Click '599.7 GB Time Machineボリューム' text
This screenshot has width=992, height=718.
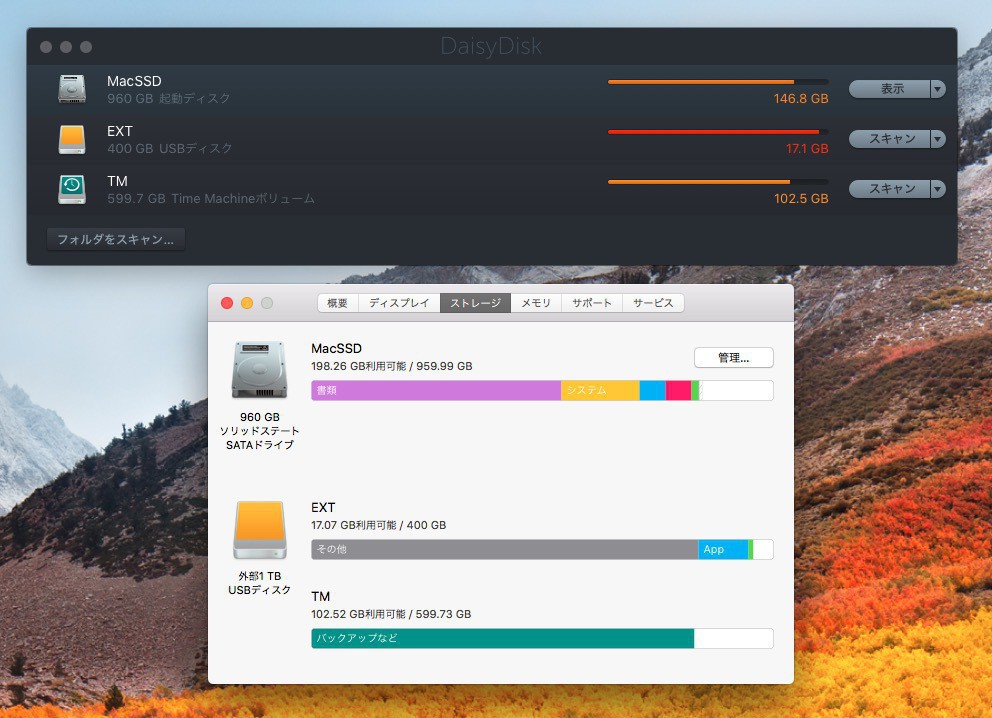point(211,199)
